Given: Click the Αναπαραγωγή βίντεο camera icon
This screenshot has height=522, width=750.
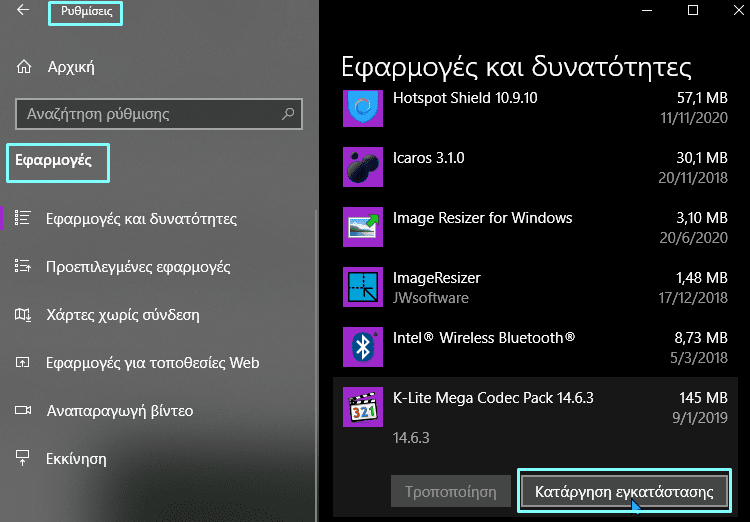Looking at the screenshot, I should 22,410.
